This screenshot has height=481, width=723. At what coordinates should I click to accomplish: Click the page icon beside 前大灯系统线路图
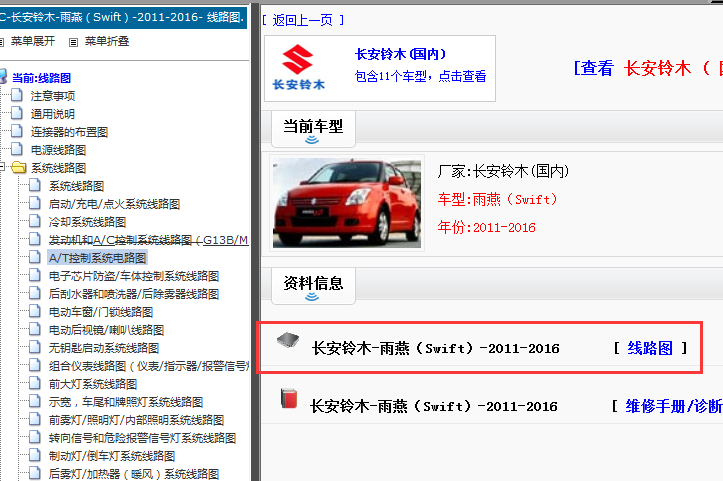point(35,383)
